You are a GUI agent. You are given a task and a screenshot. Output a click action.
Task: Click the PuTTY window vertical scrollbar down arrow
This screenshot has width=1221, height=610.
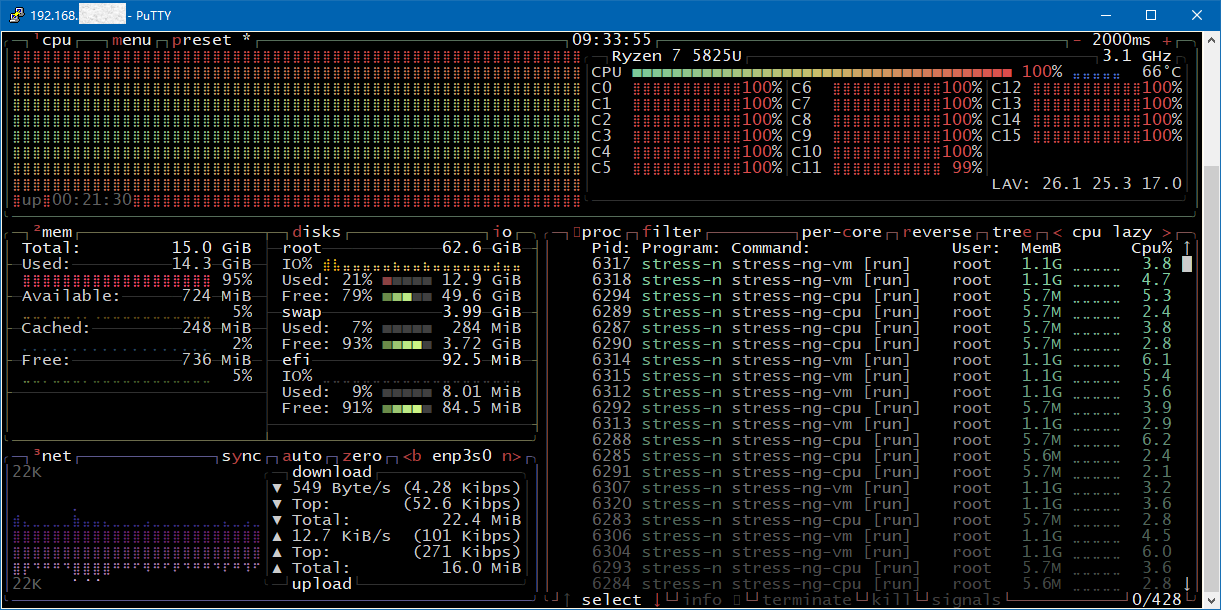tap(1211, 600)
